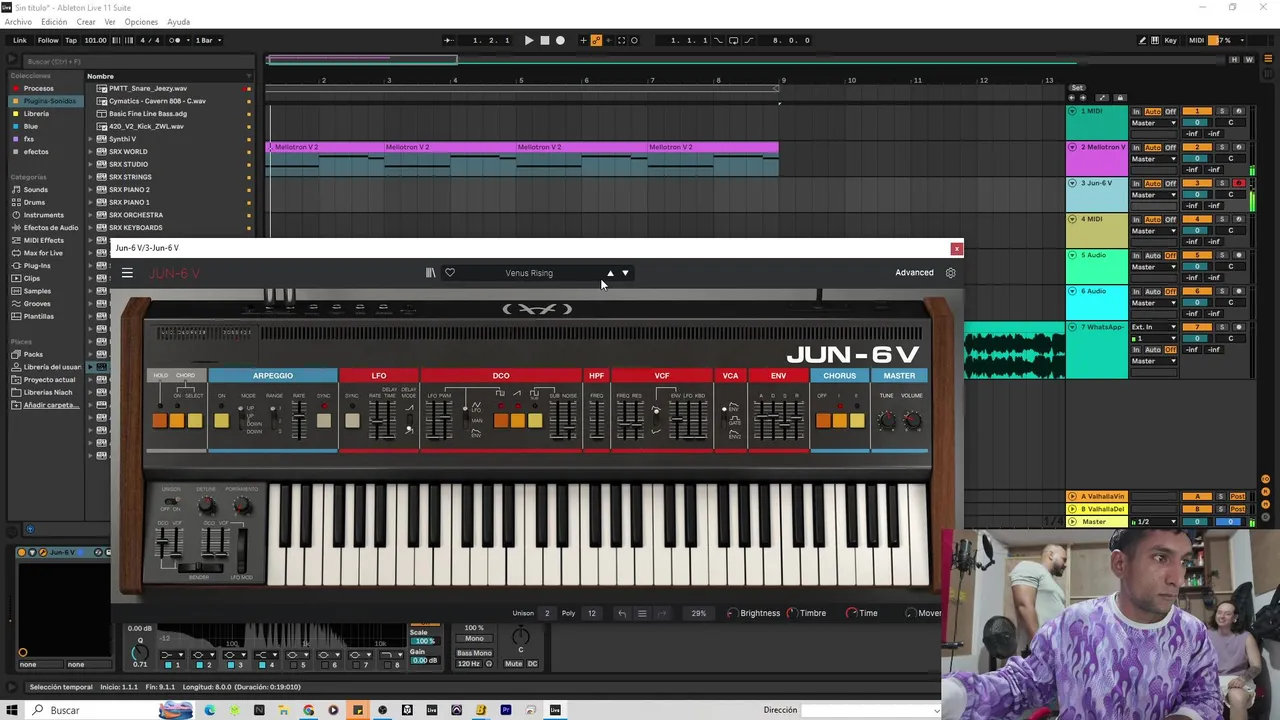Image resolution: width=1280 pixels, height=720 pixels.
Task: Arm the Arrangement record button
Action: [x=560, y=40]
